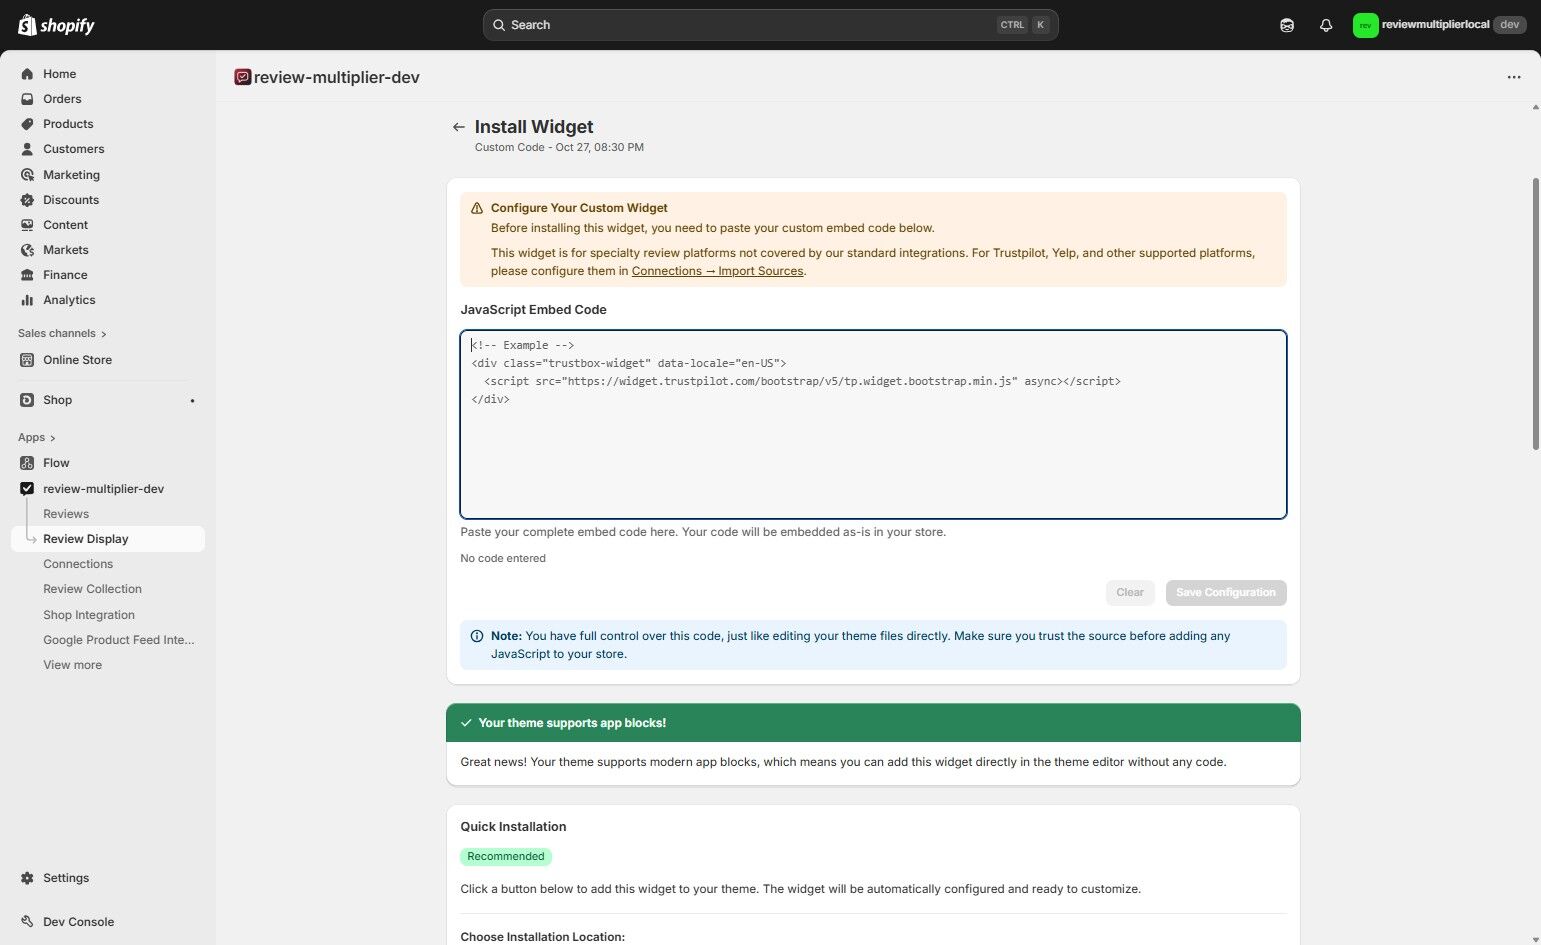
Task: Open Reviews sub-page
Action: click(x=66, y=514)
